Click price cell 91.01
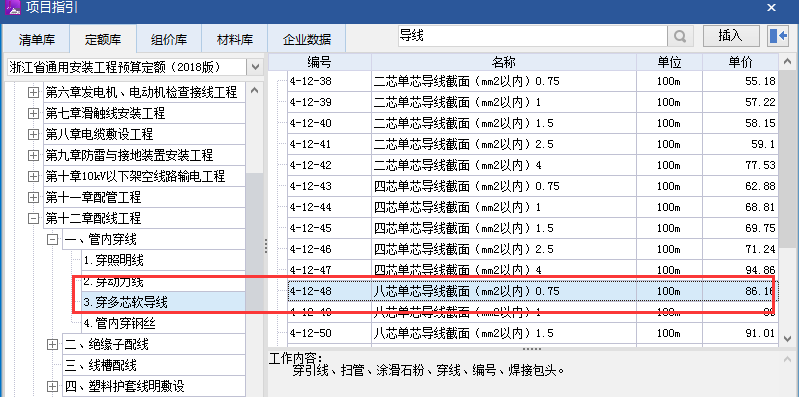This screenshot has width=799, height=397. coord(740,333)
